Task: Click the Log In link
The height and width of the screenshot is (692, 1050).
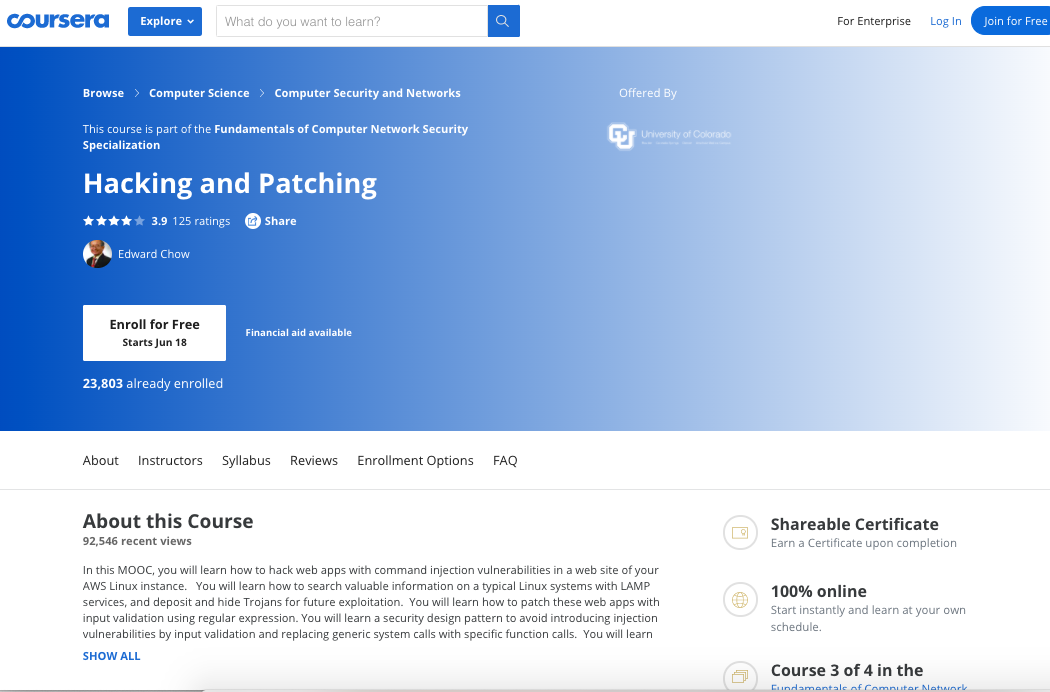Action: tap(946, 21)
